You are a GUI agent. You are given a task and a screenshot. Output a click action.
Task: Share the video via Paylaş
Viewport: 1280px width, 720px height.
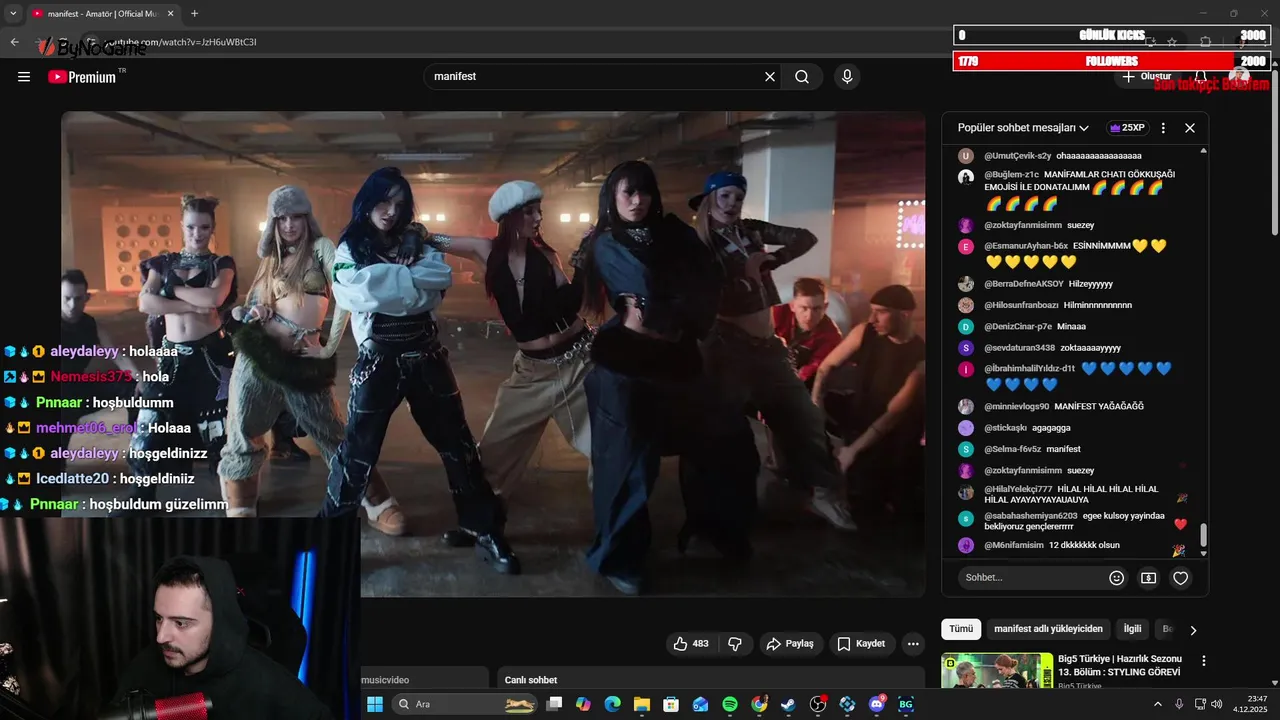(x=790, y=644)
